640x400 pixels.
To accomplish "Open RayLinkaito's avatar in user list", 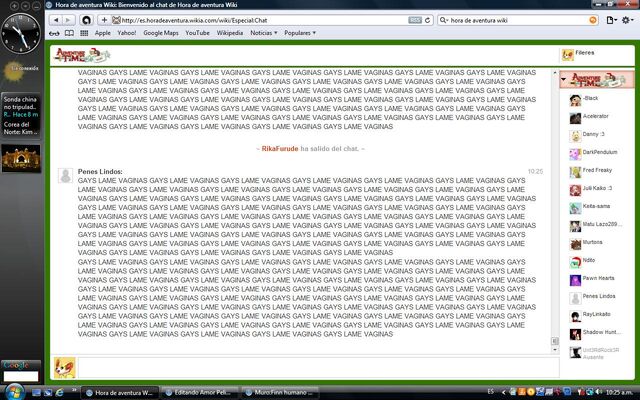I will pos(576,316).
